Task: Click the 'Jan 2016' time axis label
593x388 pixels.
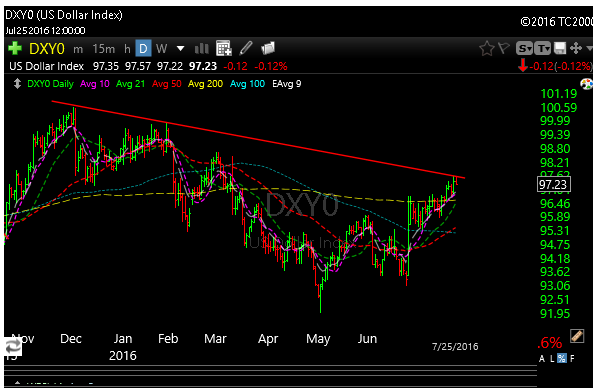Action: pyautogui.click(x=123, y=347)
